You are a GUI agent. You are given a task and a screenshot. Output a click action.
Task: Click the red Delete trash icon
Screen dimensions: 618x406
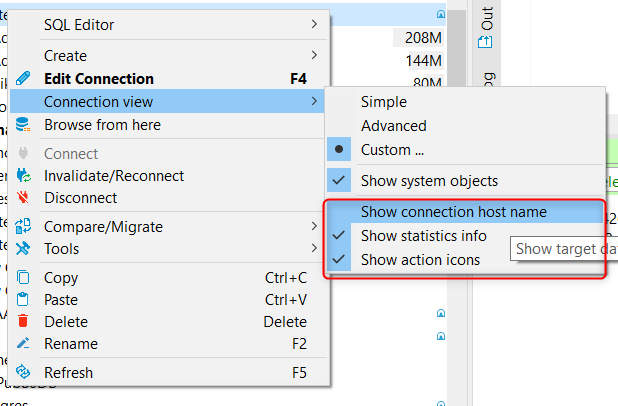[23, 321]
